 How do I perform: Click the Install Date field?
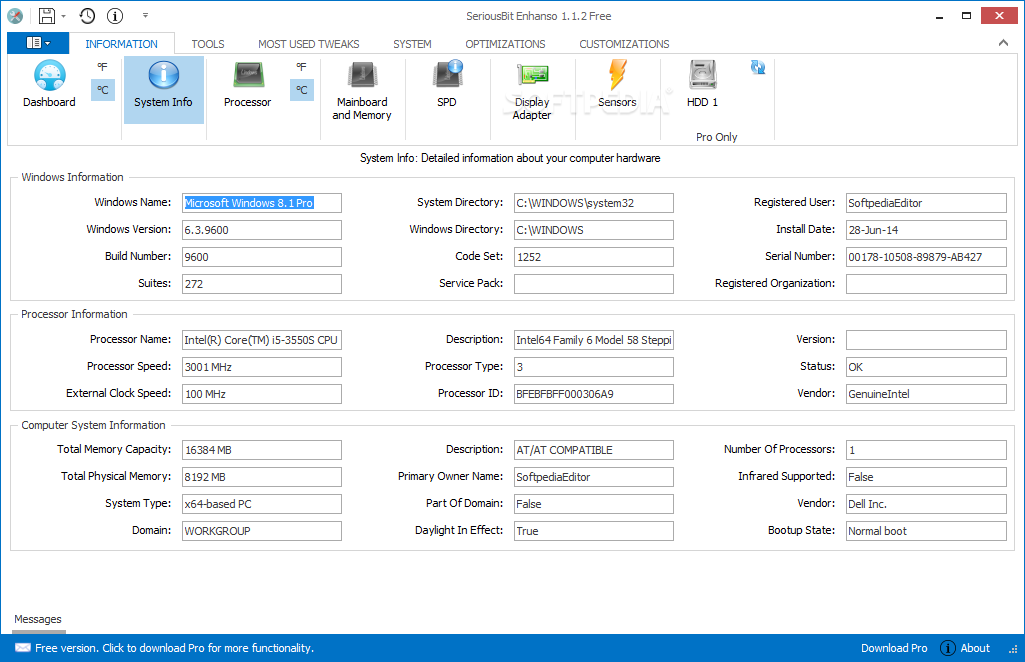[x=926, y=230]
